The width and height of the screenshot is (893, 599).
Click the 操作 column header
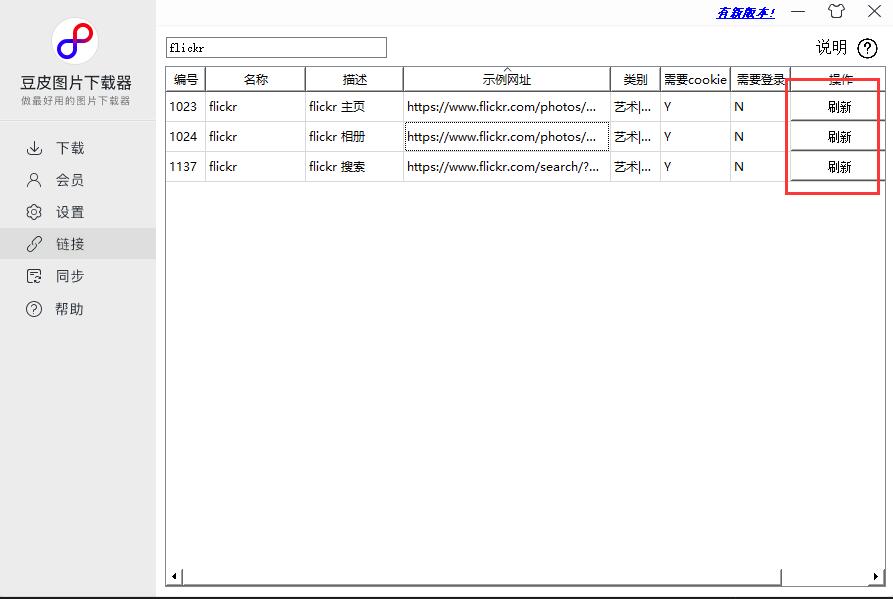pyautogui.click(x=838, y=79)
